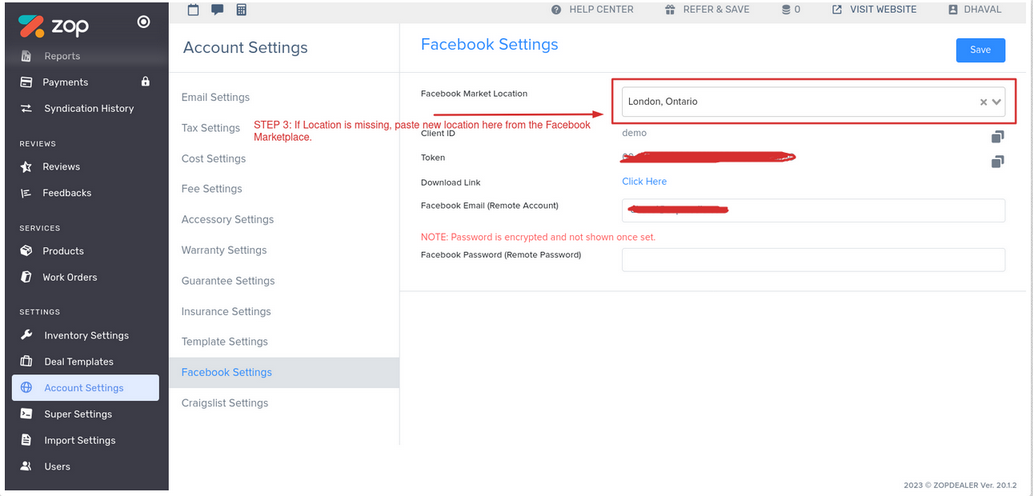The height and width of the screenshot is (496, 1033).
Task: Switch to Warranty Settings
Action: tap(224, 250)
